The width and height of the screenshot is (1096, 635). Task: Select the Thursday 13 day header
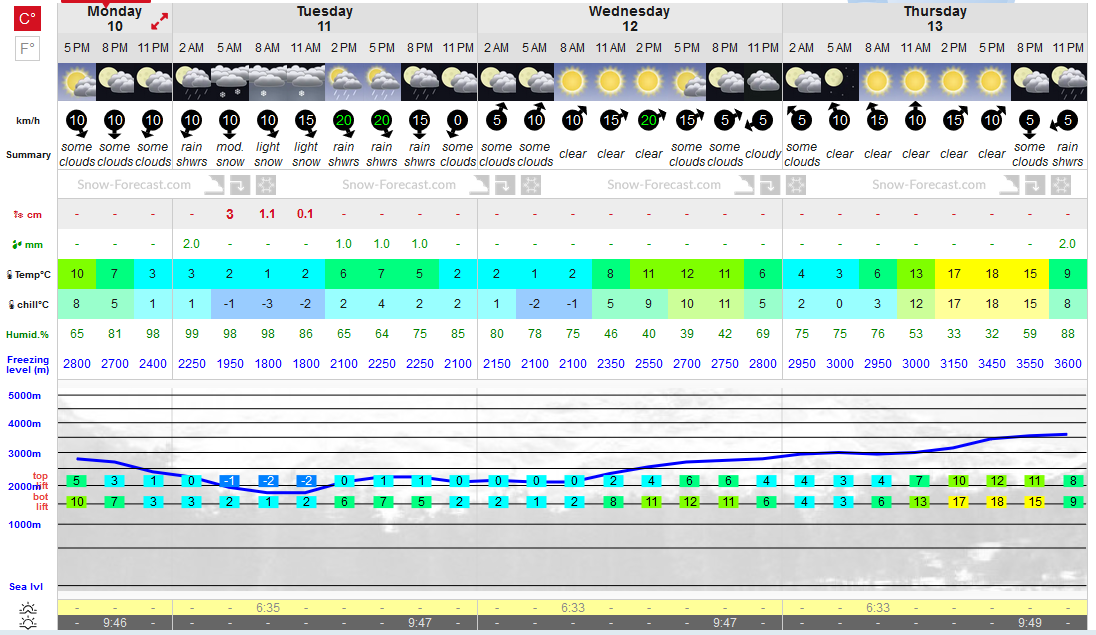coord(935,19)
